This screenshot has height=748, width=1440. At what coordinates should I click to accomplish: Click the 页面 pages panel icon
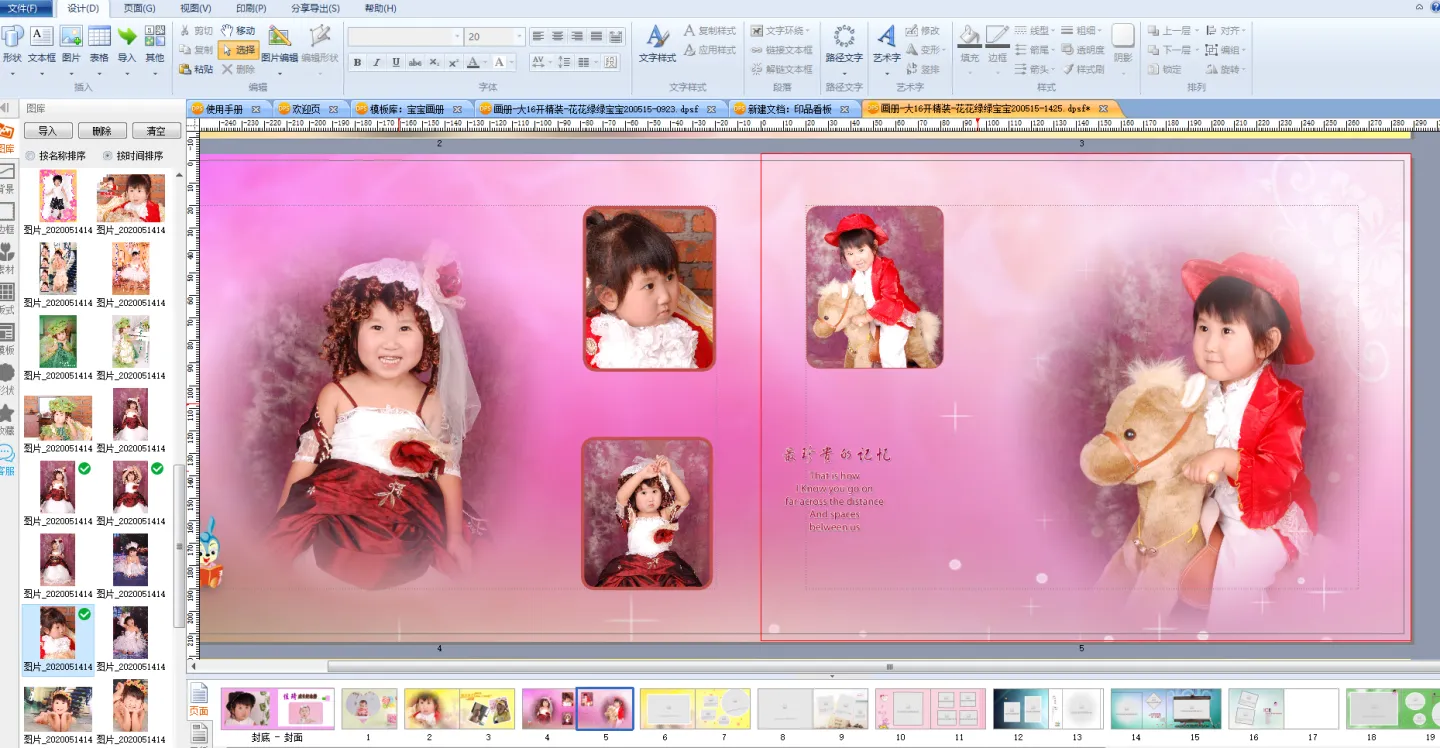coord(199,700)
